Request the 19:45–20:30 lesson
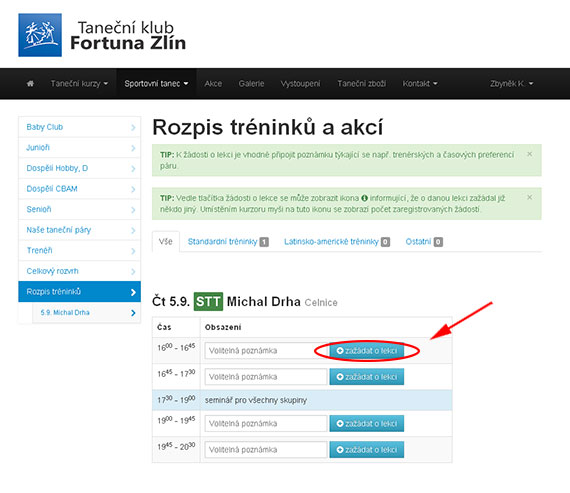 (366, 450)
